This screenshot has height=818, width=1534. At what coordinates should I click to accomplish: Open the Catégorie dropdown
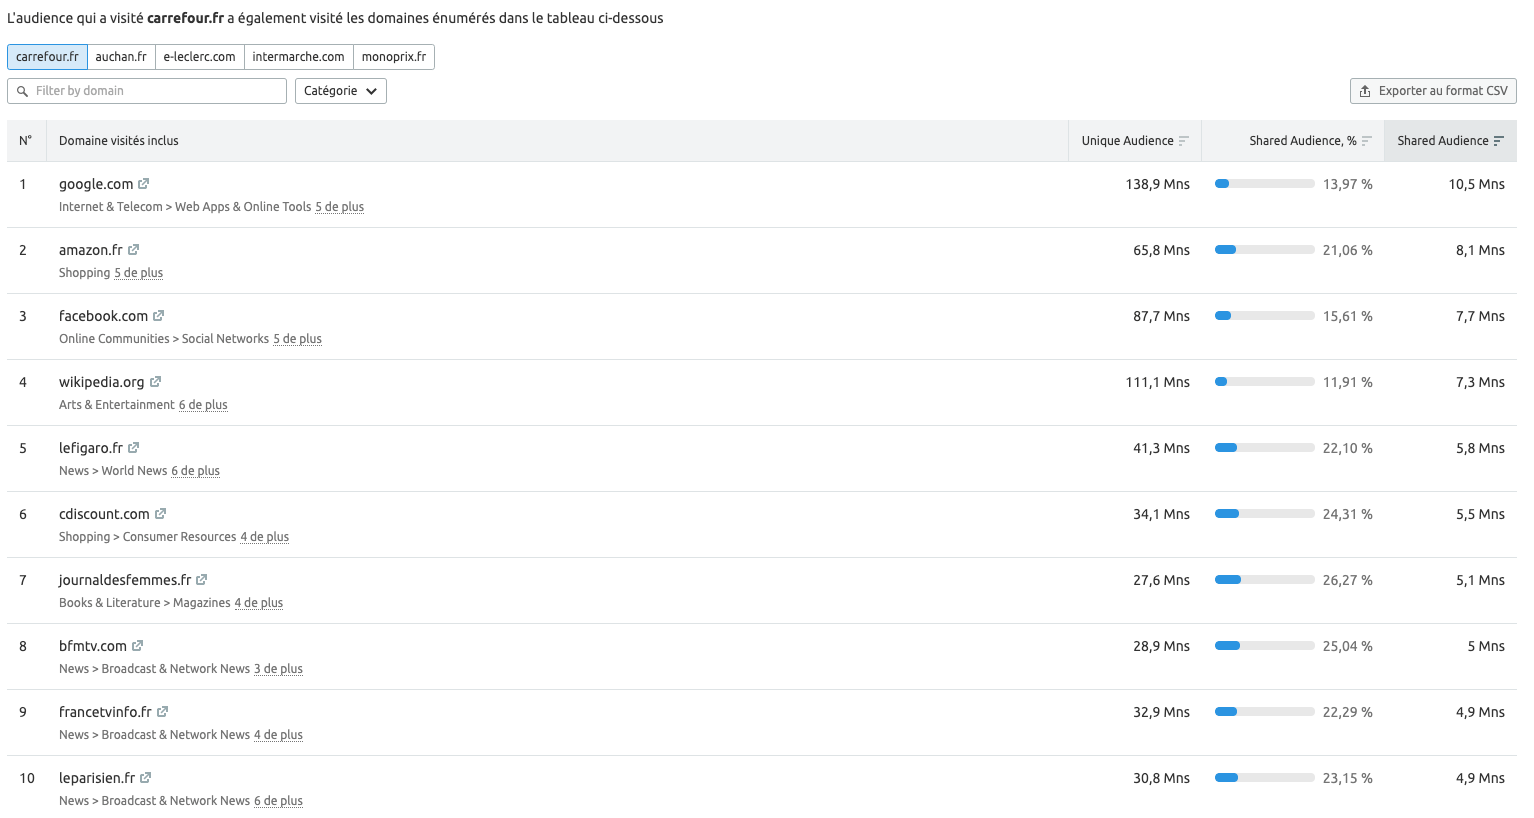[x=340, y=91]
